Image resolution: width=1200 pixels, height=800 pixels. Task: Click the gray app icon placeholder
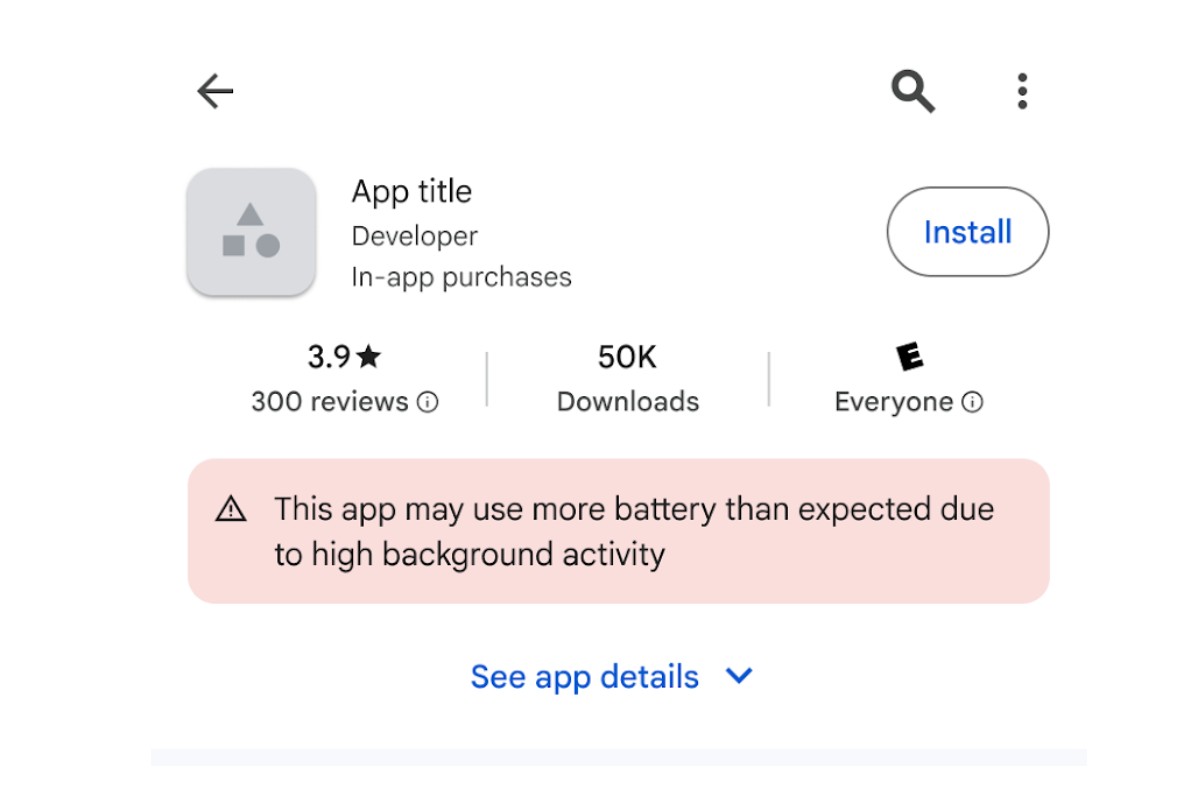coord(251,232)
